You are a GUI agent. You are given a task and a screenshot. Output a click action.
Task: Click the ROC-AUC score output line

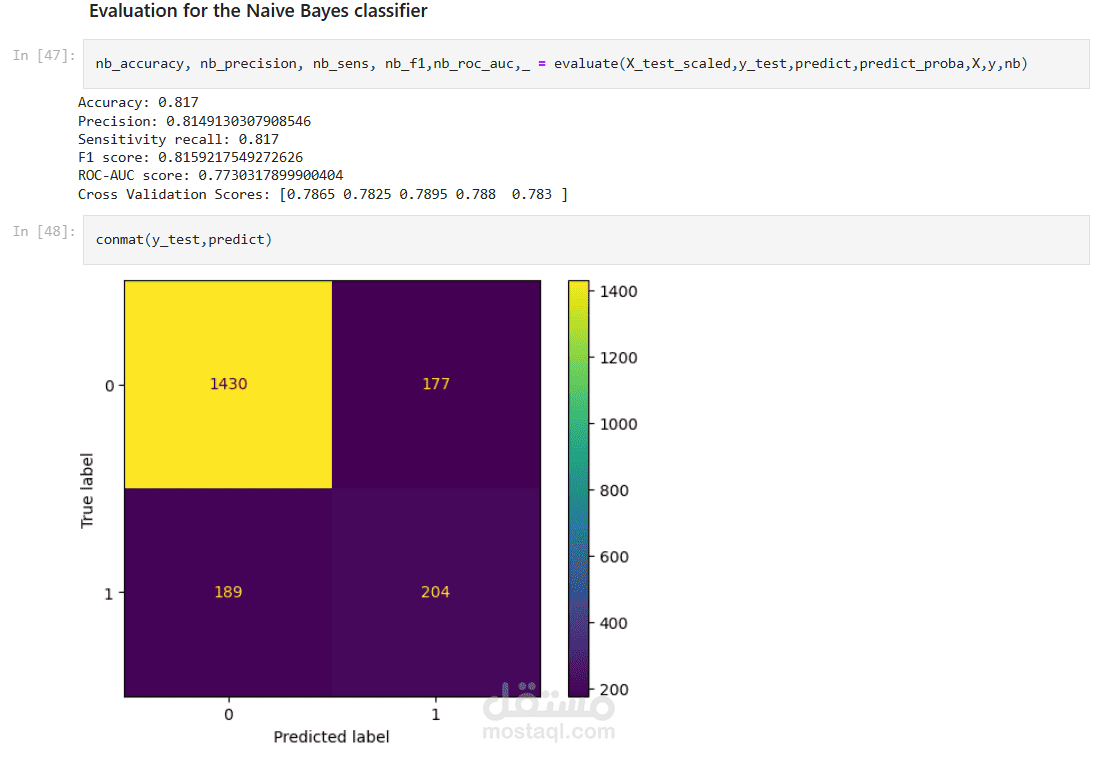tap(210, 175)
